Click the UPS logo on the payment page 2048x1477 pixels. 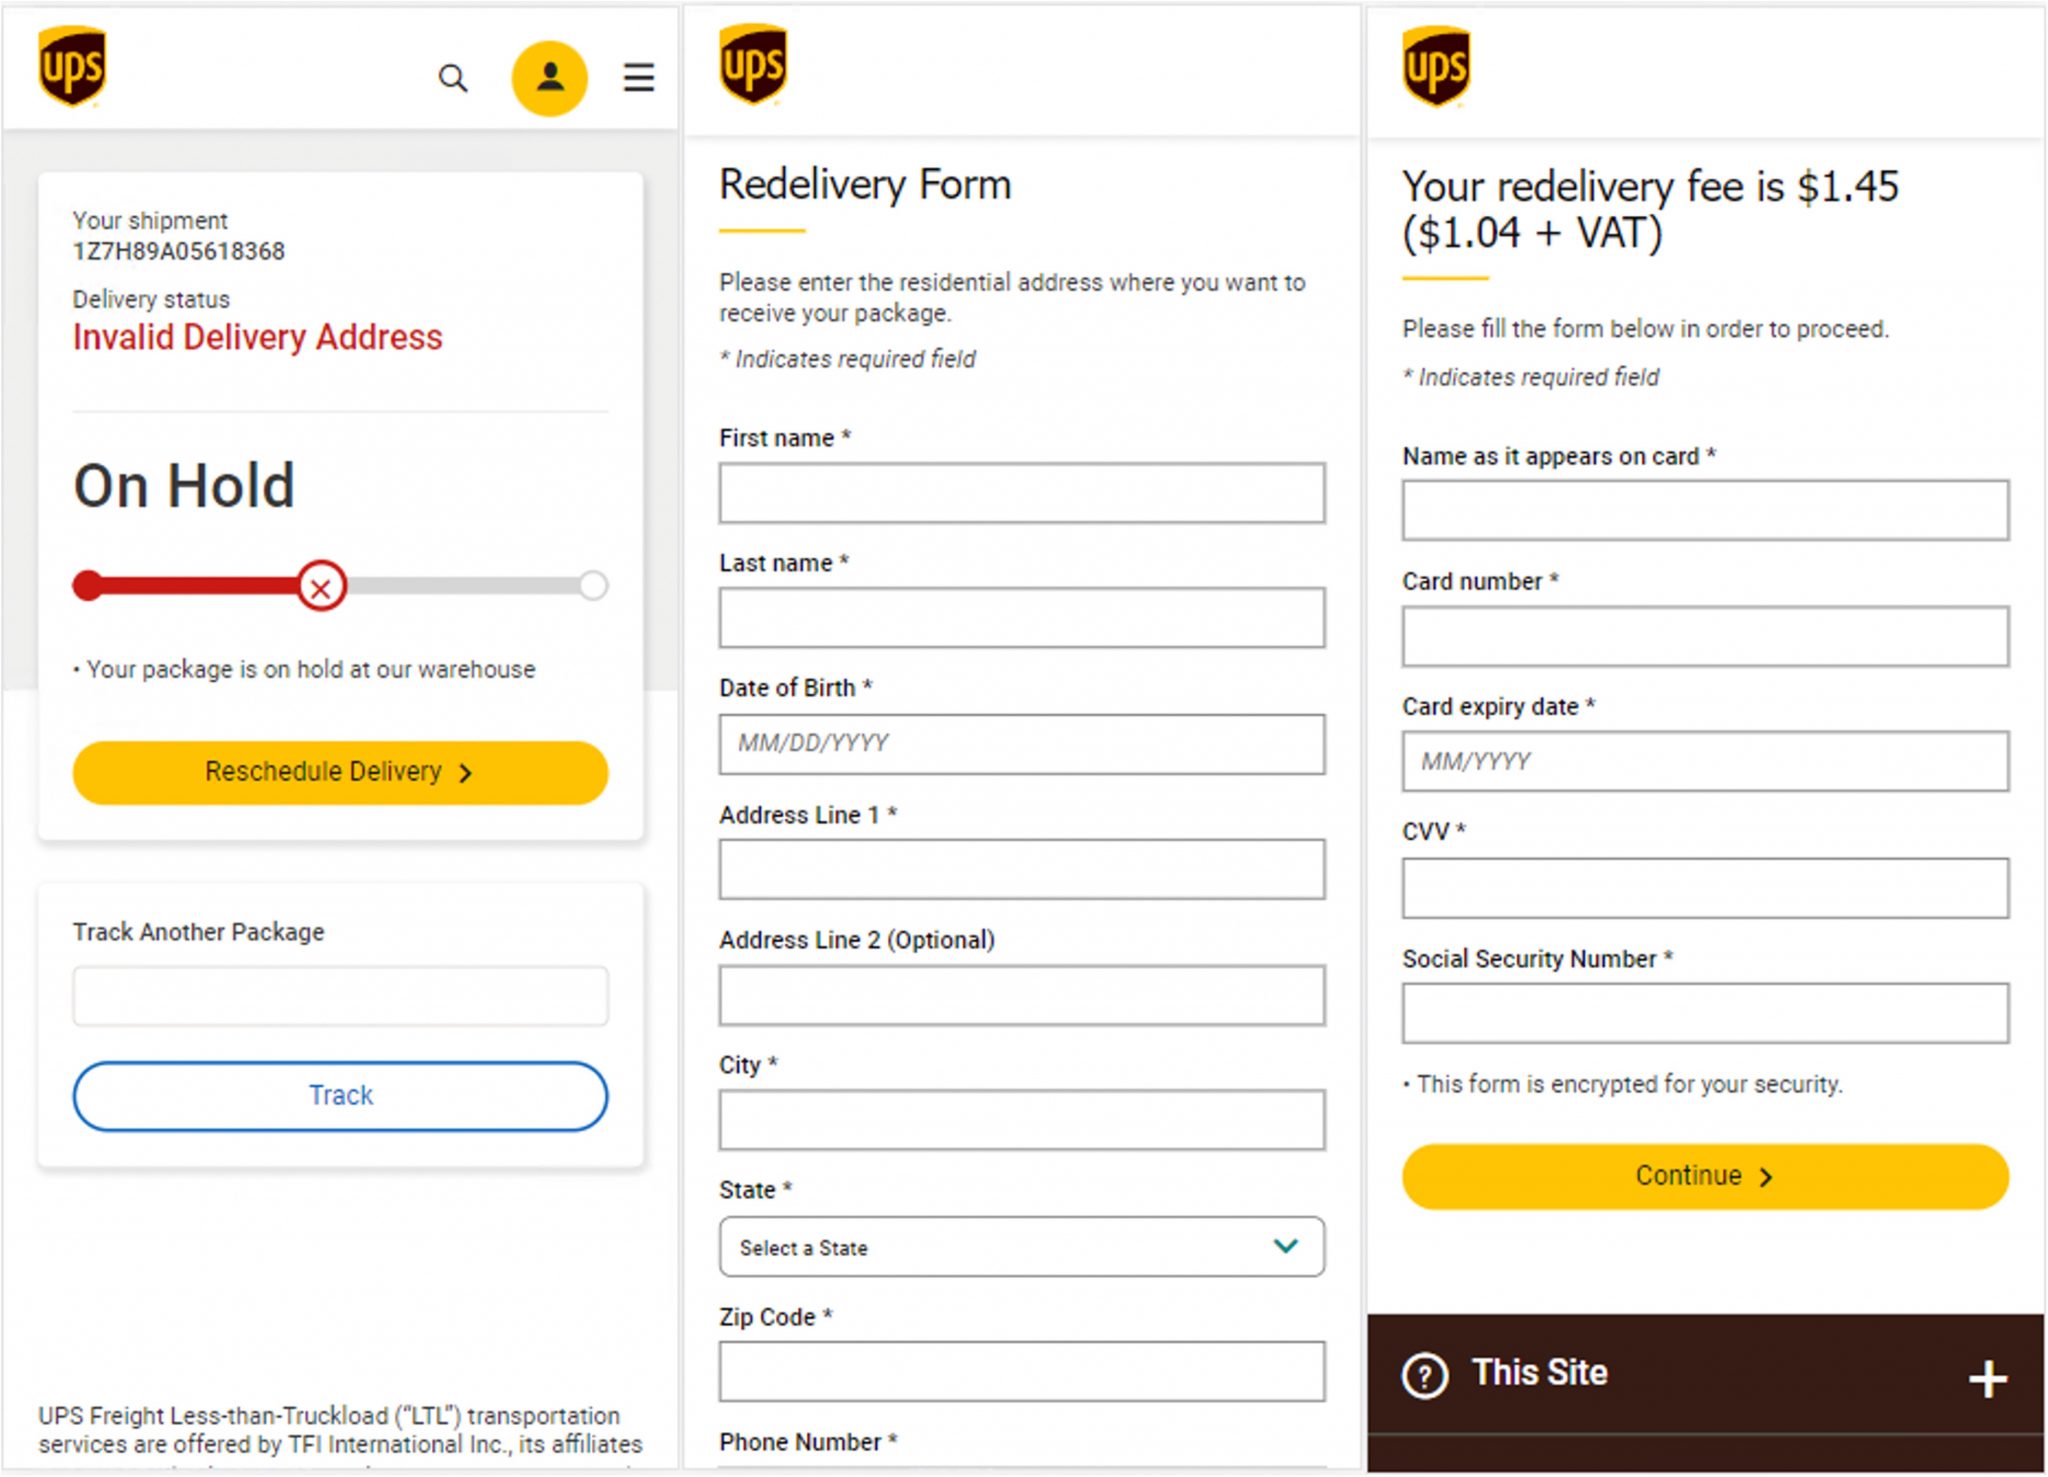coord(1436,66)
